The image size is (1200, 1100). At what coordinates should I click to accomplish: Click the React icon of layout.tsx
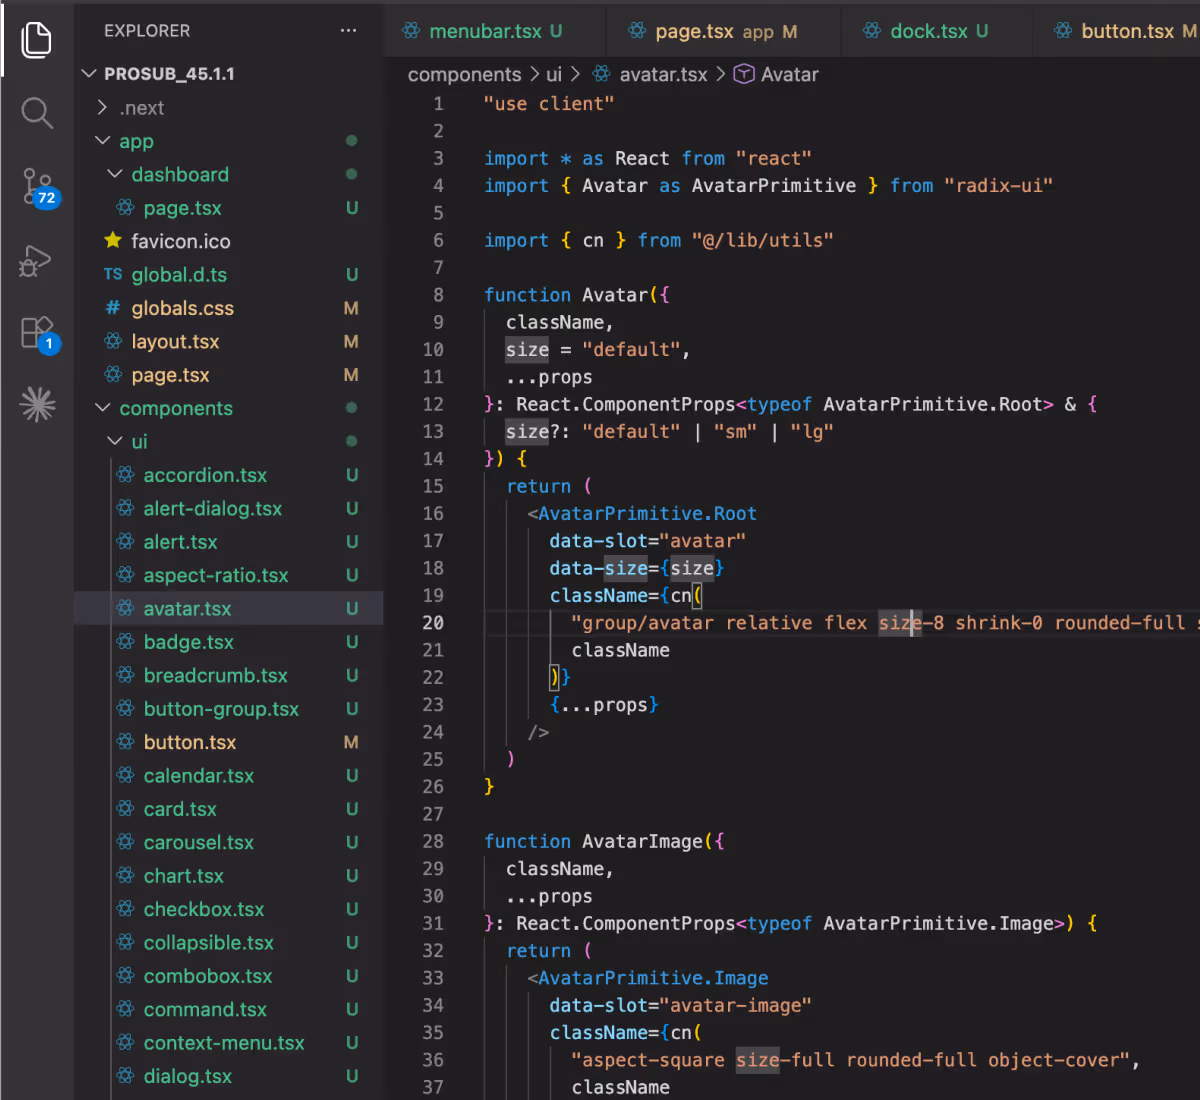coord(113,341)
